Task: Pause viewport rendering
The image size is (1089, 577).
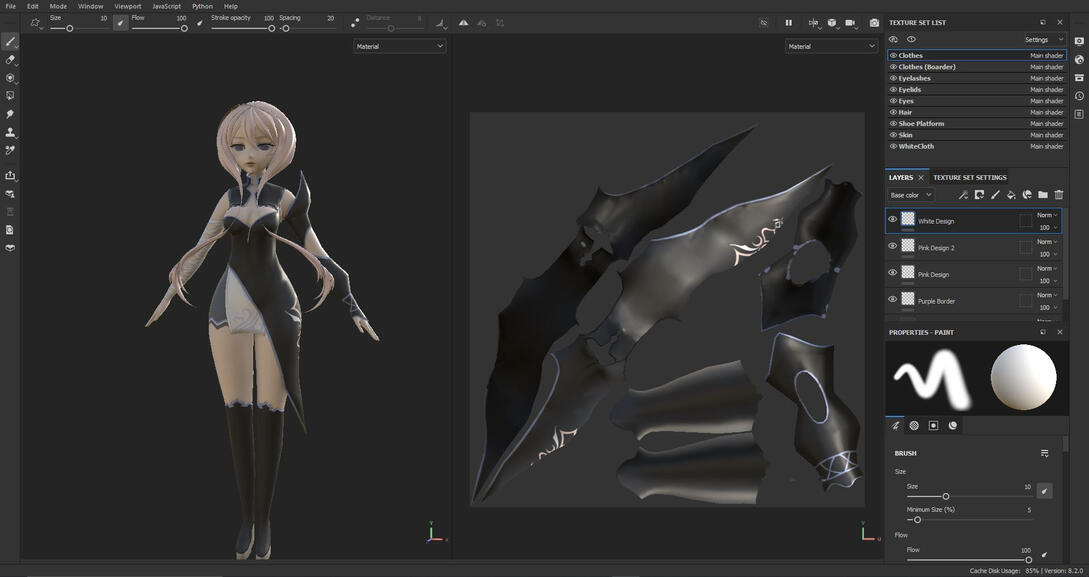Action: 788,23
